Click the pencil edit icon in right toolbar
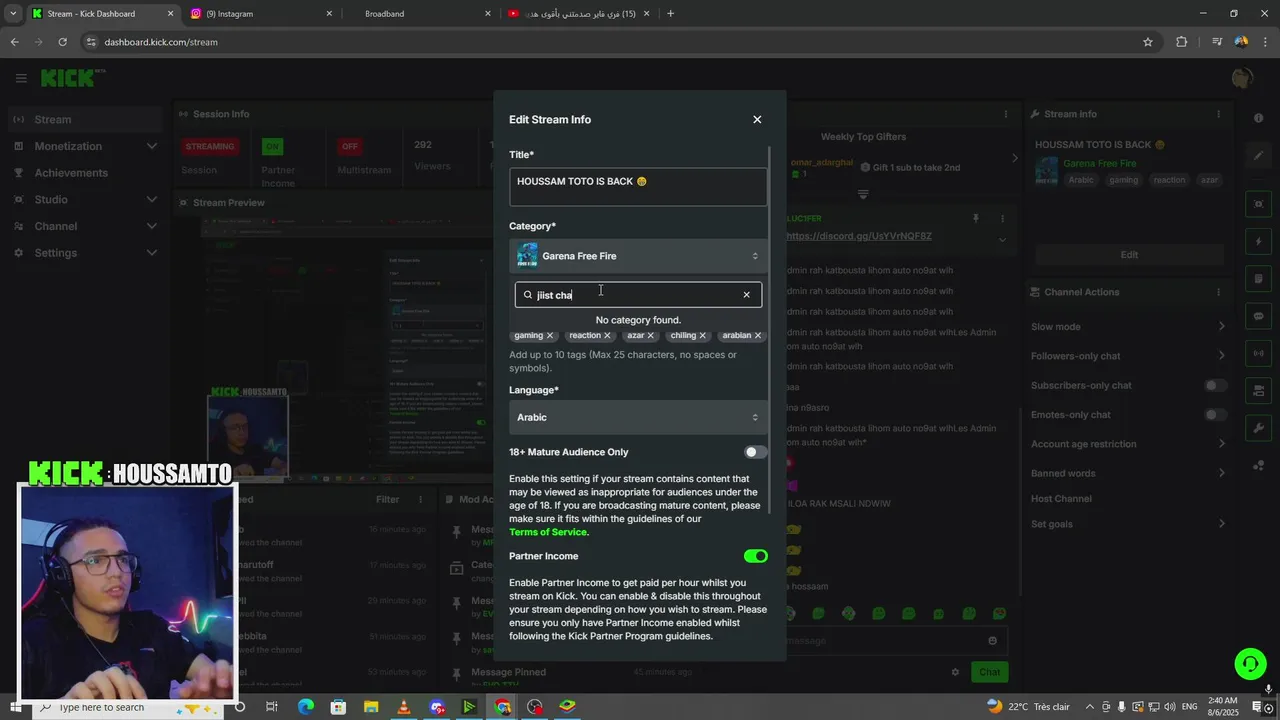1280x720 pixels. 1259,156
